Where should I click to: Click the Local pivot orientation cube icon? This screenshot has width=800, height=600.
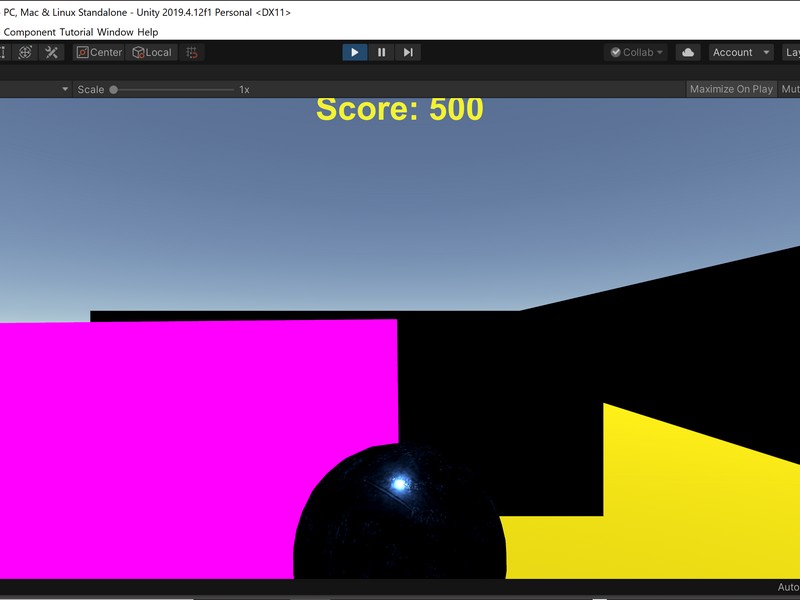[x=140, y=52]
